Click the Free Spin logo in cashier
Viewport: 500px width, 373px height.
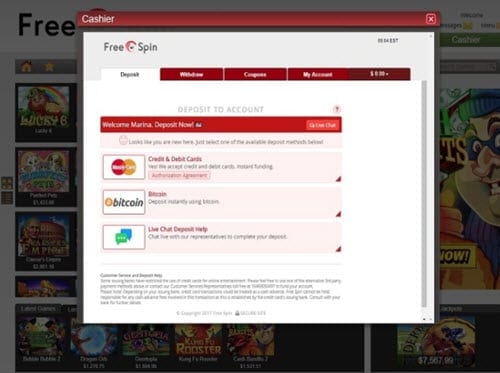pyautogui.click(x=130, y=47)
